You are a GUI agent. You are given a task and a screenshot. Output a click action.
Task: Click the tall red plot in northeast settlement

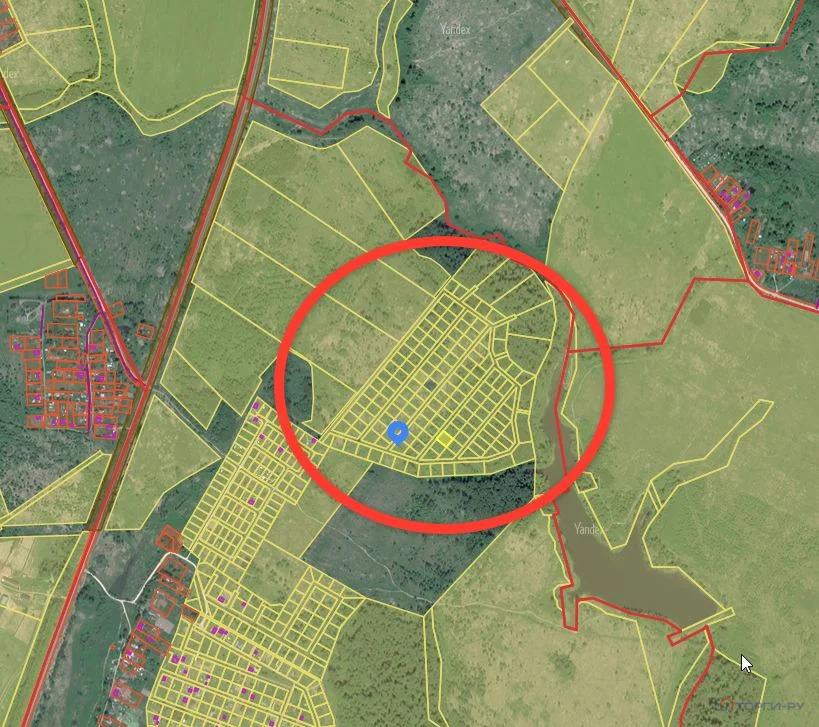coord(753,232)
